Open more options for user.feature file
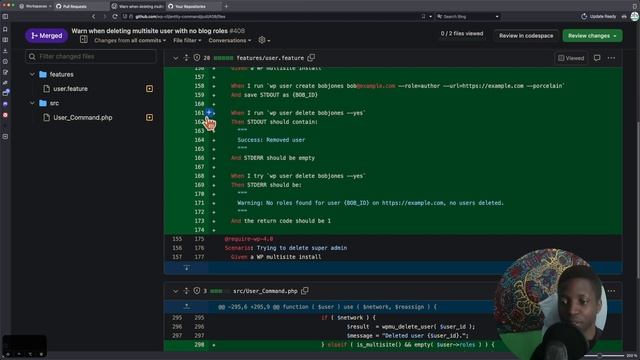 click(611, 58)
